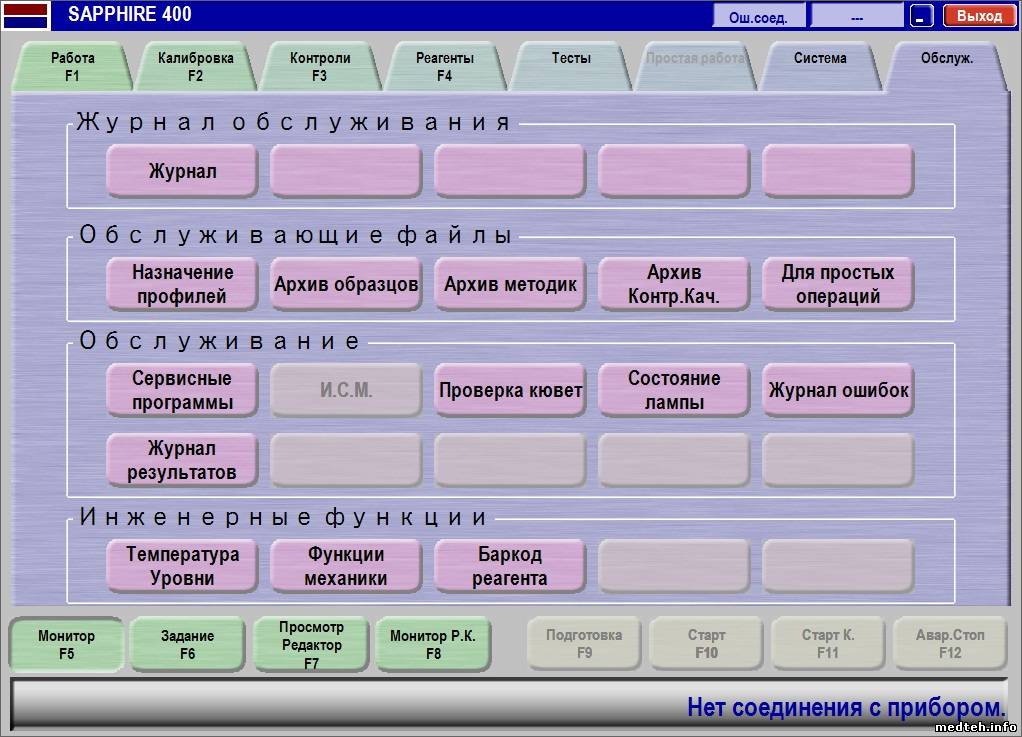The image size is (1022, 737).
Task: Click the Архив образцов button
Action: point(346,284)
